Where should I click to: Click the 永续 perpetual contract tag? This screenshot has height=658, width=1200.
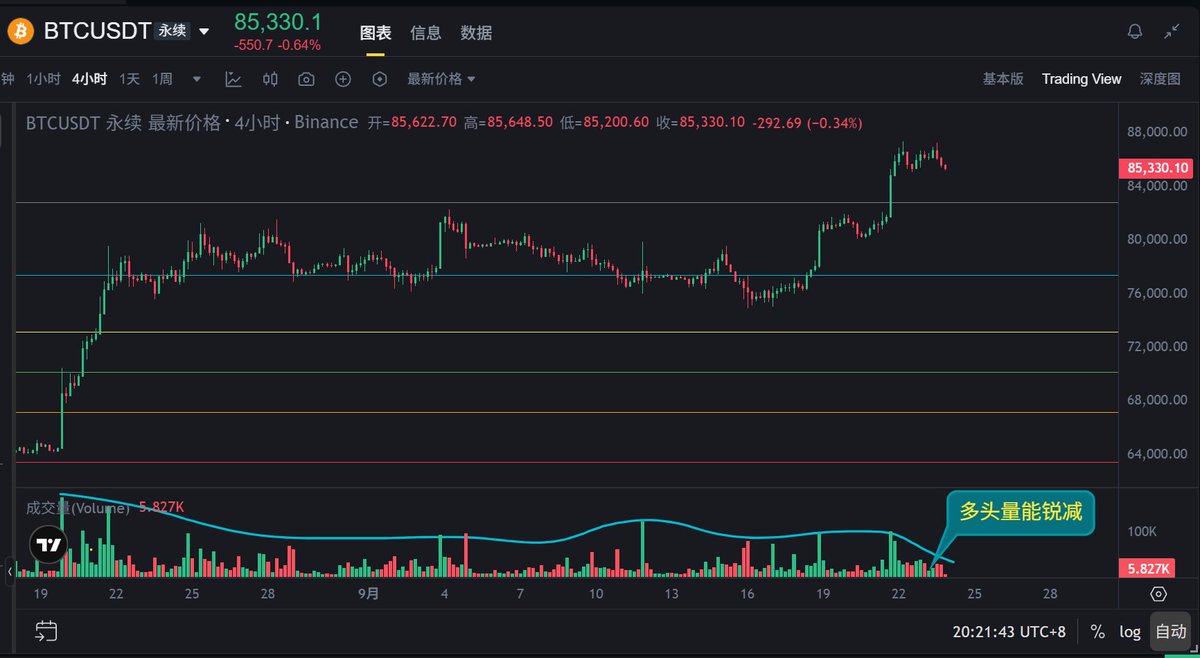coord(171,31)
